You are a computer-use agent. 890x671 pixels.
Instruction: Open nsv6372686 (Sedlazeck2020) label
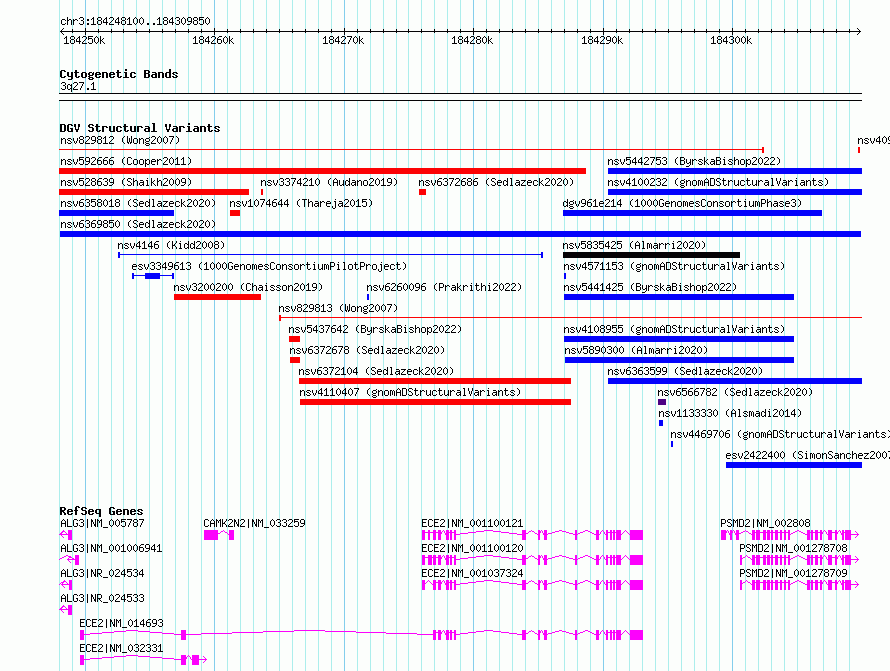click(x=496, y=182)
